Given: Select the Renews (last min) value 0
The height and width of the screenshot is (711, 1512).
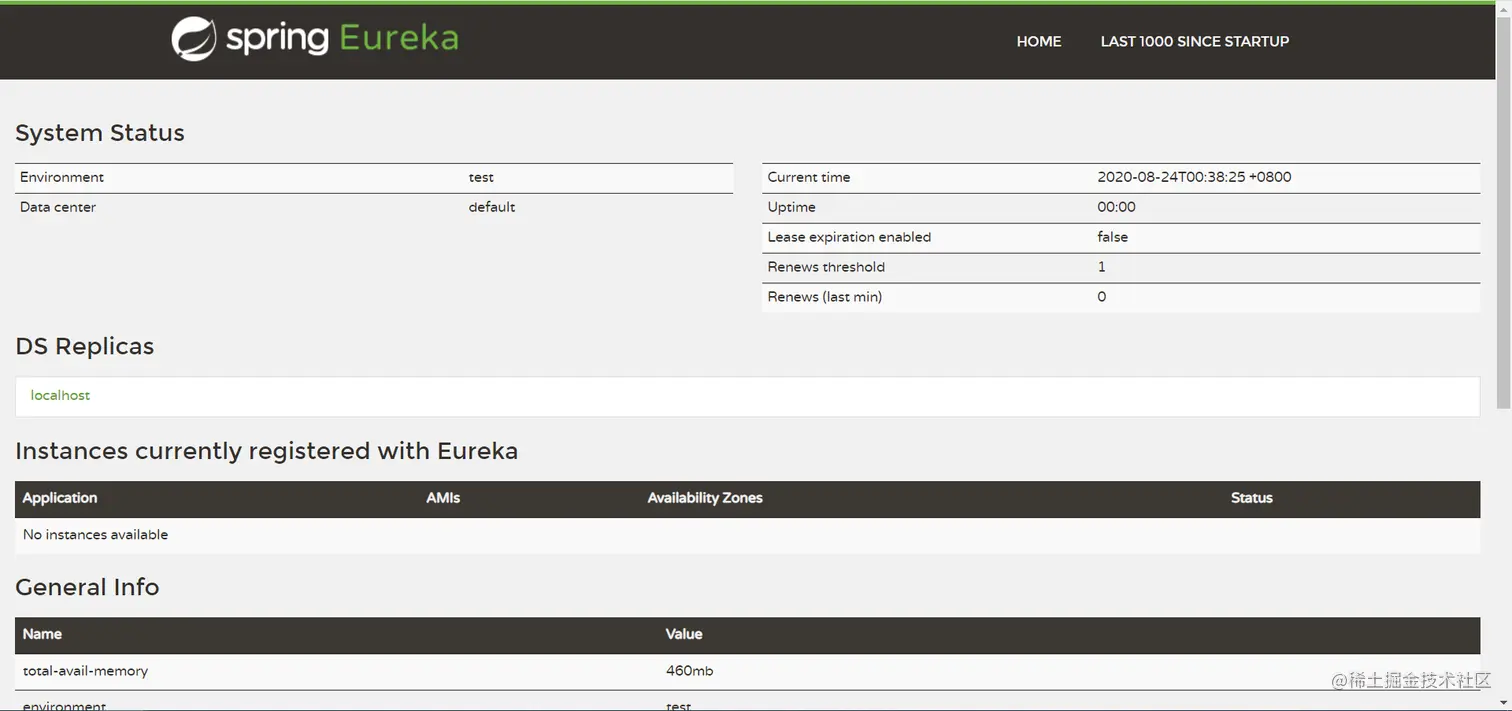Looking at the screenshot, I should [x=1101, y=297].
